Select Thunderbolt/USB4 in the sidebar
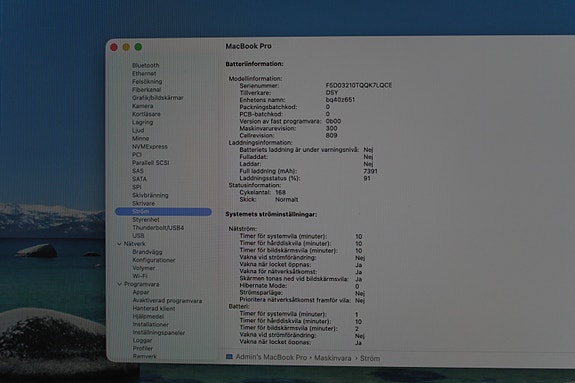This screenshot has height=383, width=575. pyautogui.click(x=158, y=228)
